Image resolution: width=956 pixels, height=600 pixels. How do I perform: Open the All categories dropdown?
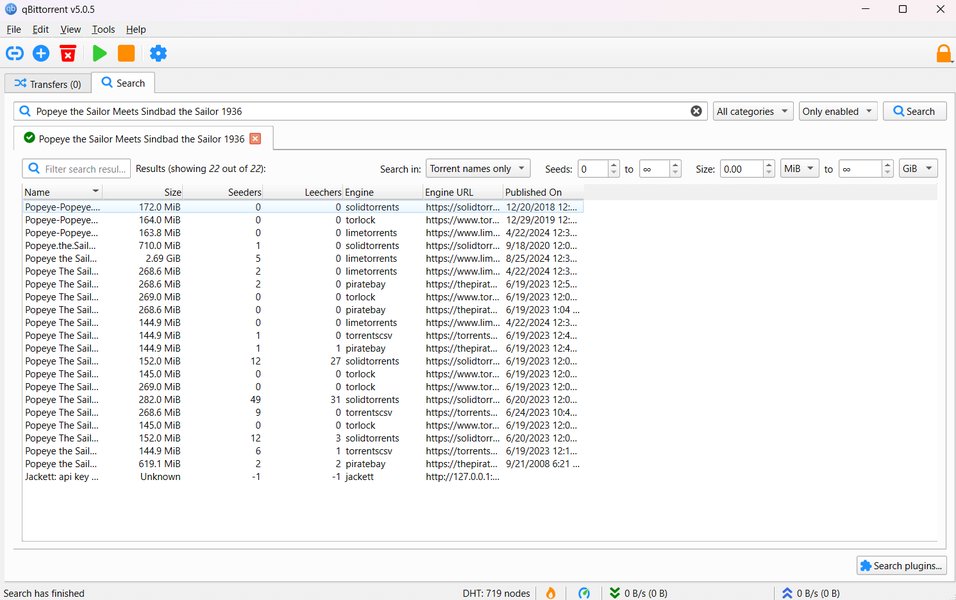(x=753, y=111)
